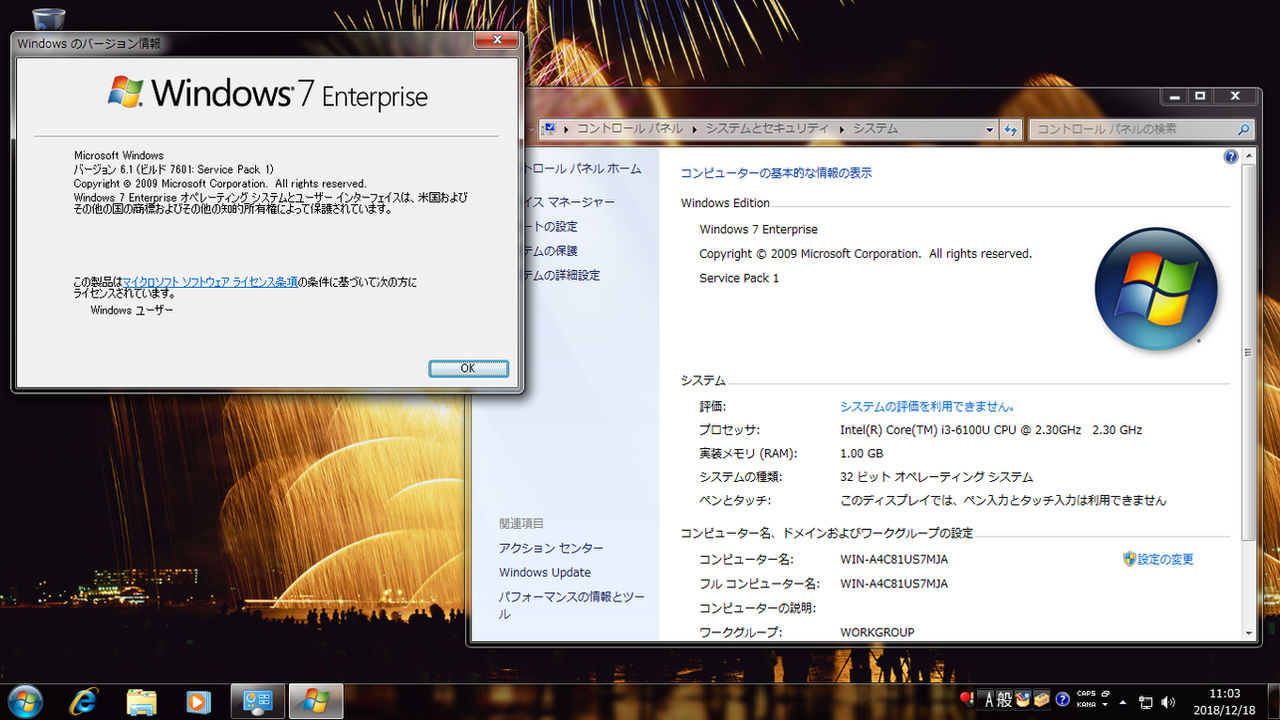Image resolution: width=1280 pixels, height=720 pixels.
Task: Open パフォーマンスの情報とツール link
Action: click(x=572, y=605)
